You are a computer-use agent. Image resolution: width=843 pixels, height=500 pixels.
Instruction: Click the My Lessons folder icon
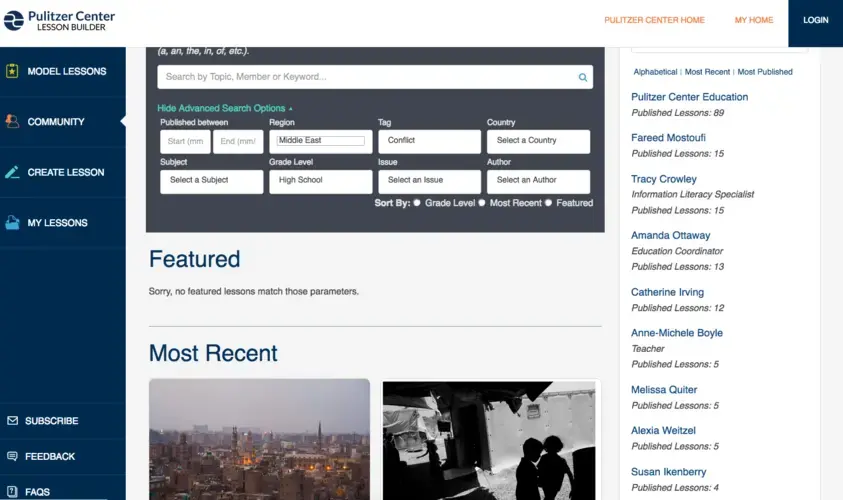coord(12,223)
